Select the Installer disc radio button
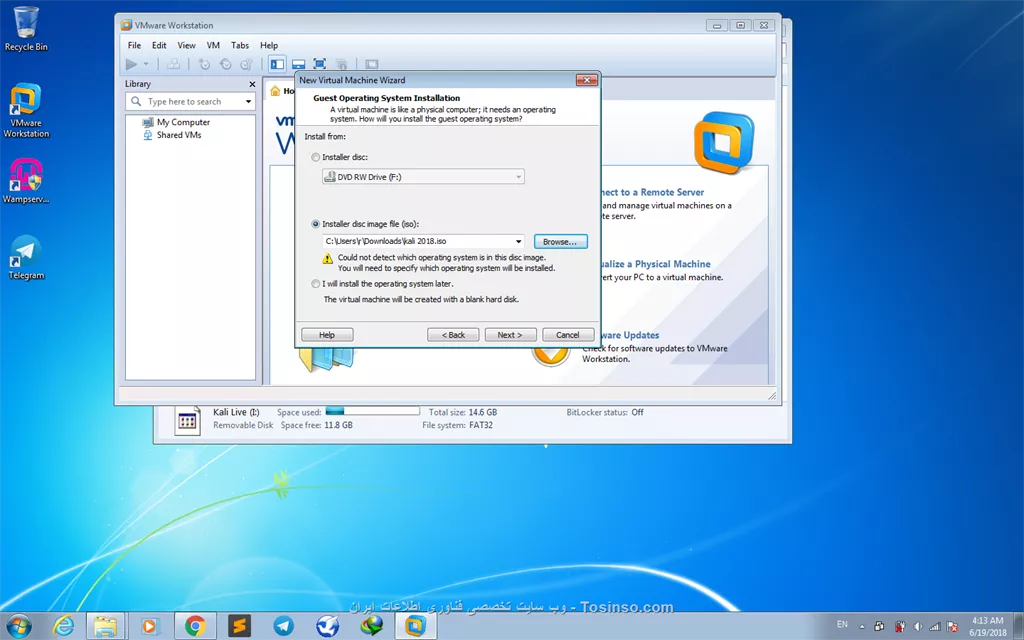The height and width of the screenshot is (640, 1024). coord(315,157)
